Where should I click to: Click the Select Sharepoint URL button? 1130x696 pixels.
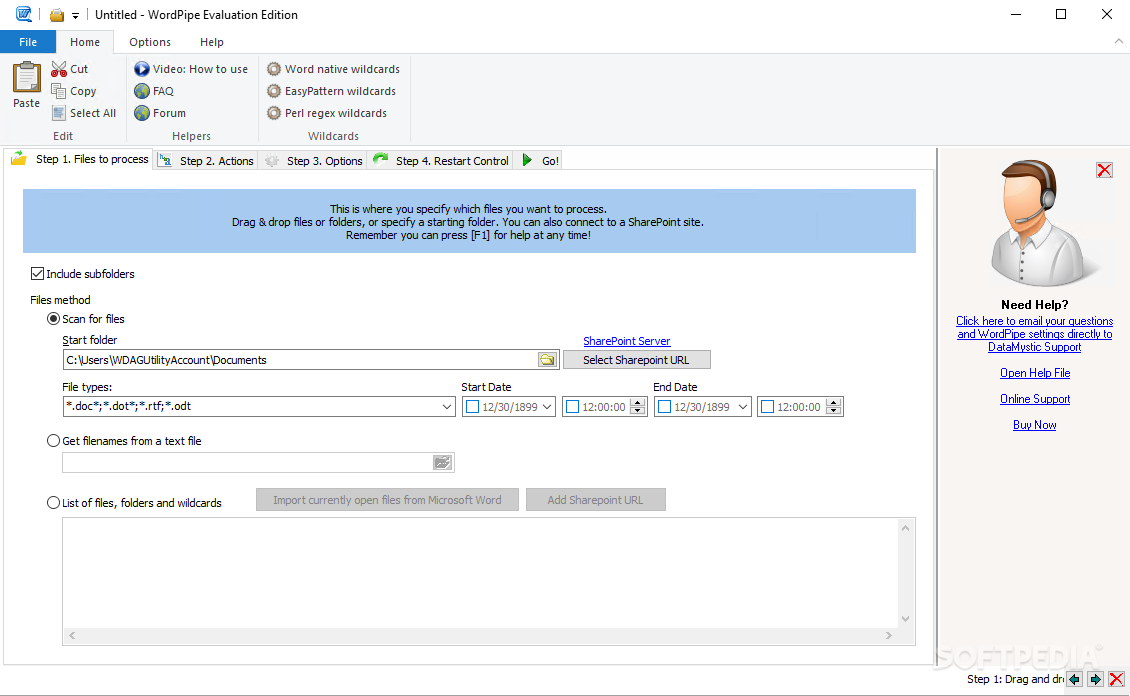click(x=636, y=360)
